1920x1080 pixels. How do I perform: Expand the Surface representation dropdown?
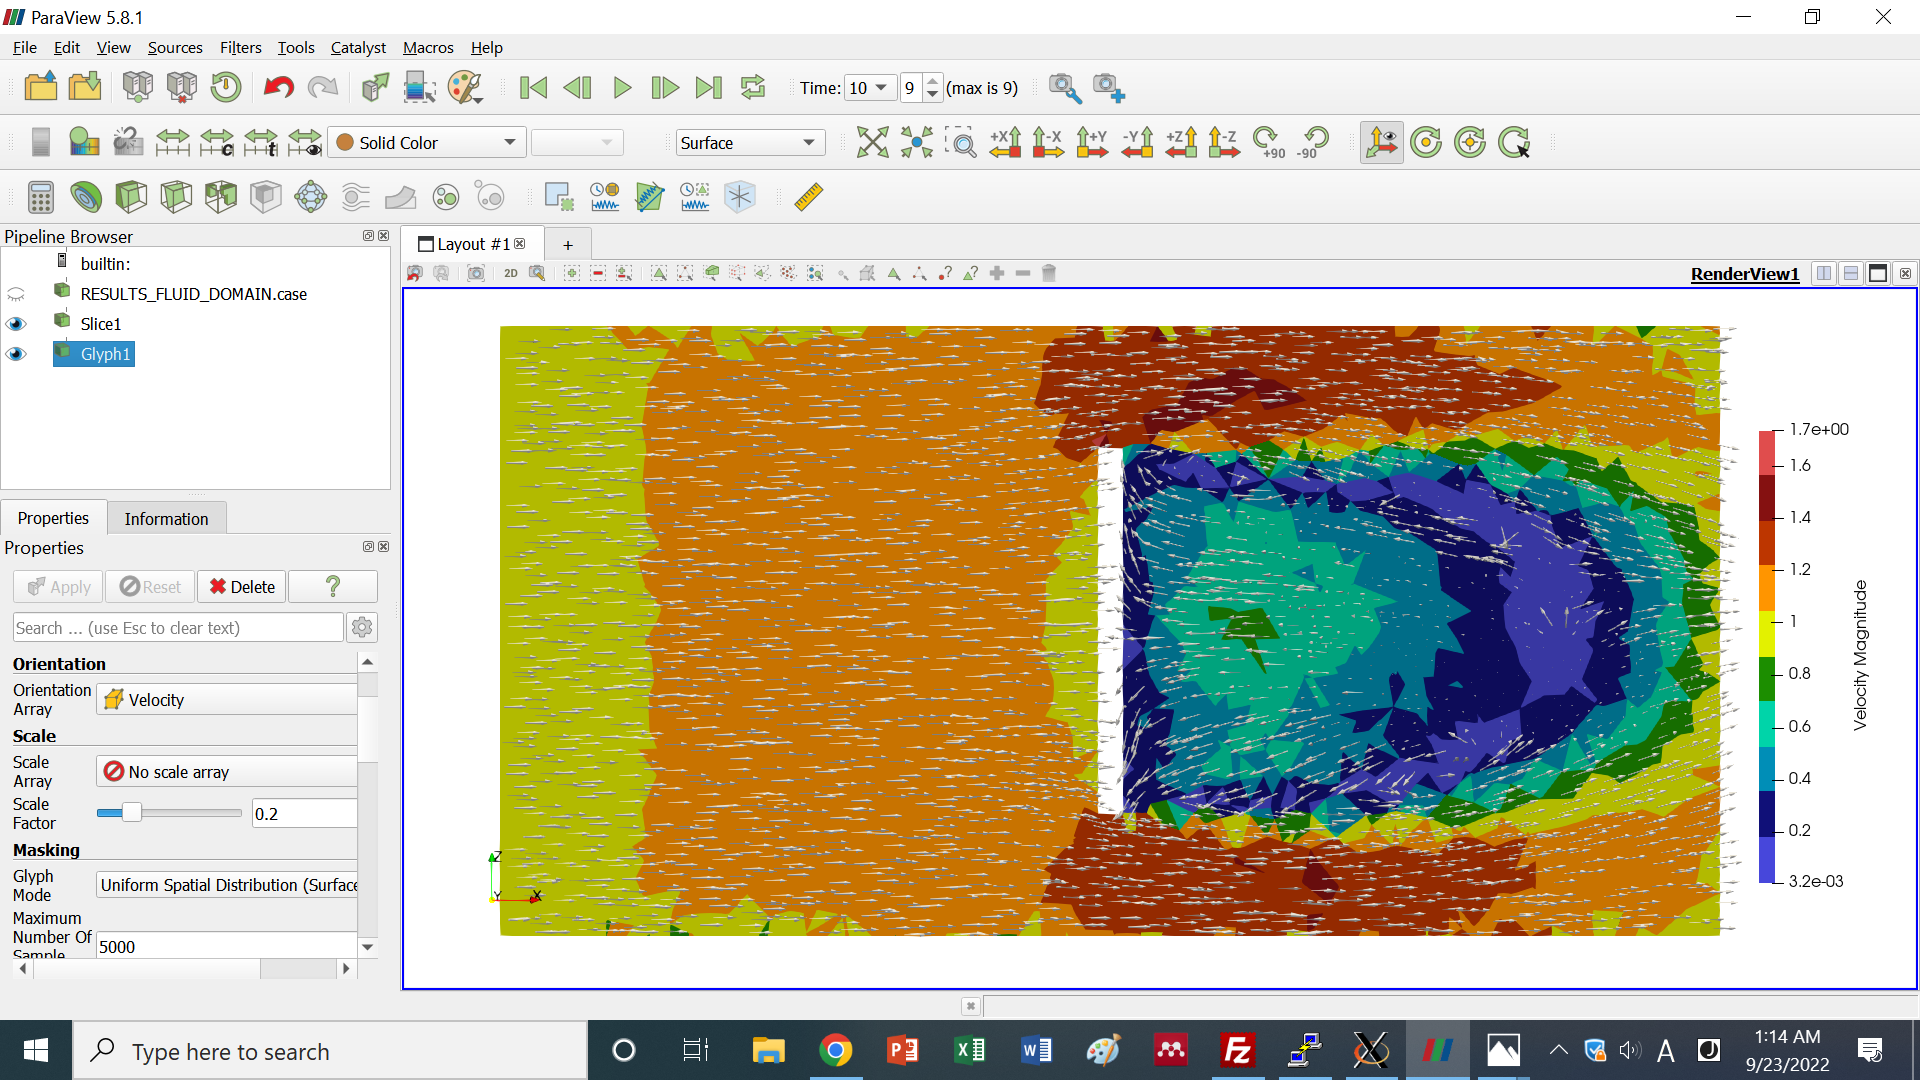tap(749, 143)
